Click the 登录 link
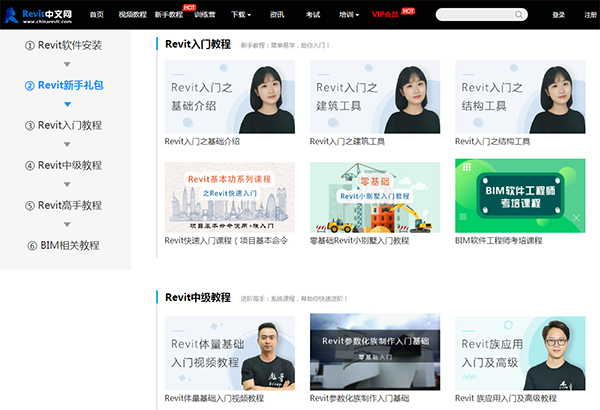The height and width of the screenshot is (410, 600). (x=558, y=15)
